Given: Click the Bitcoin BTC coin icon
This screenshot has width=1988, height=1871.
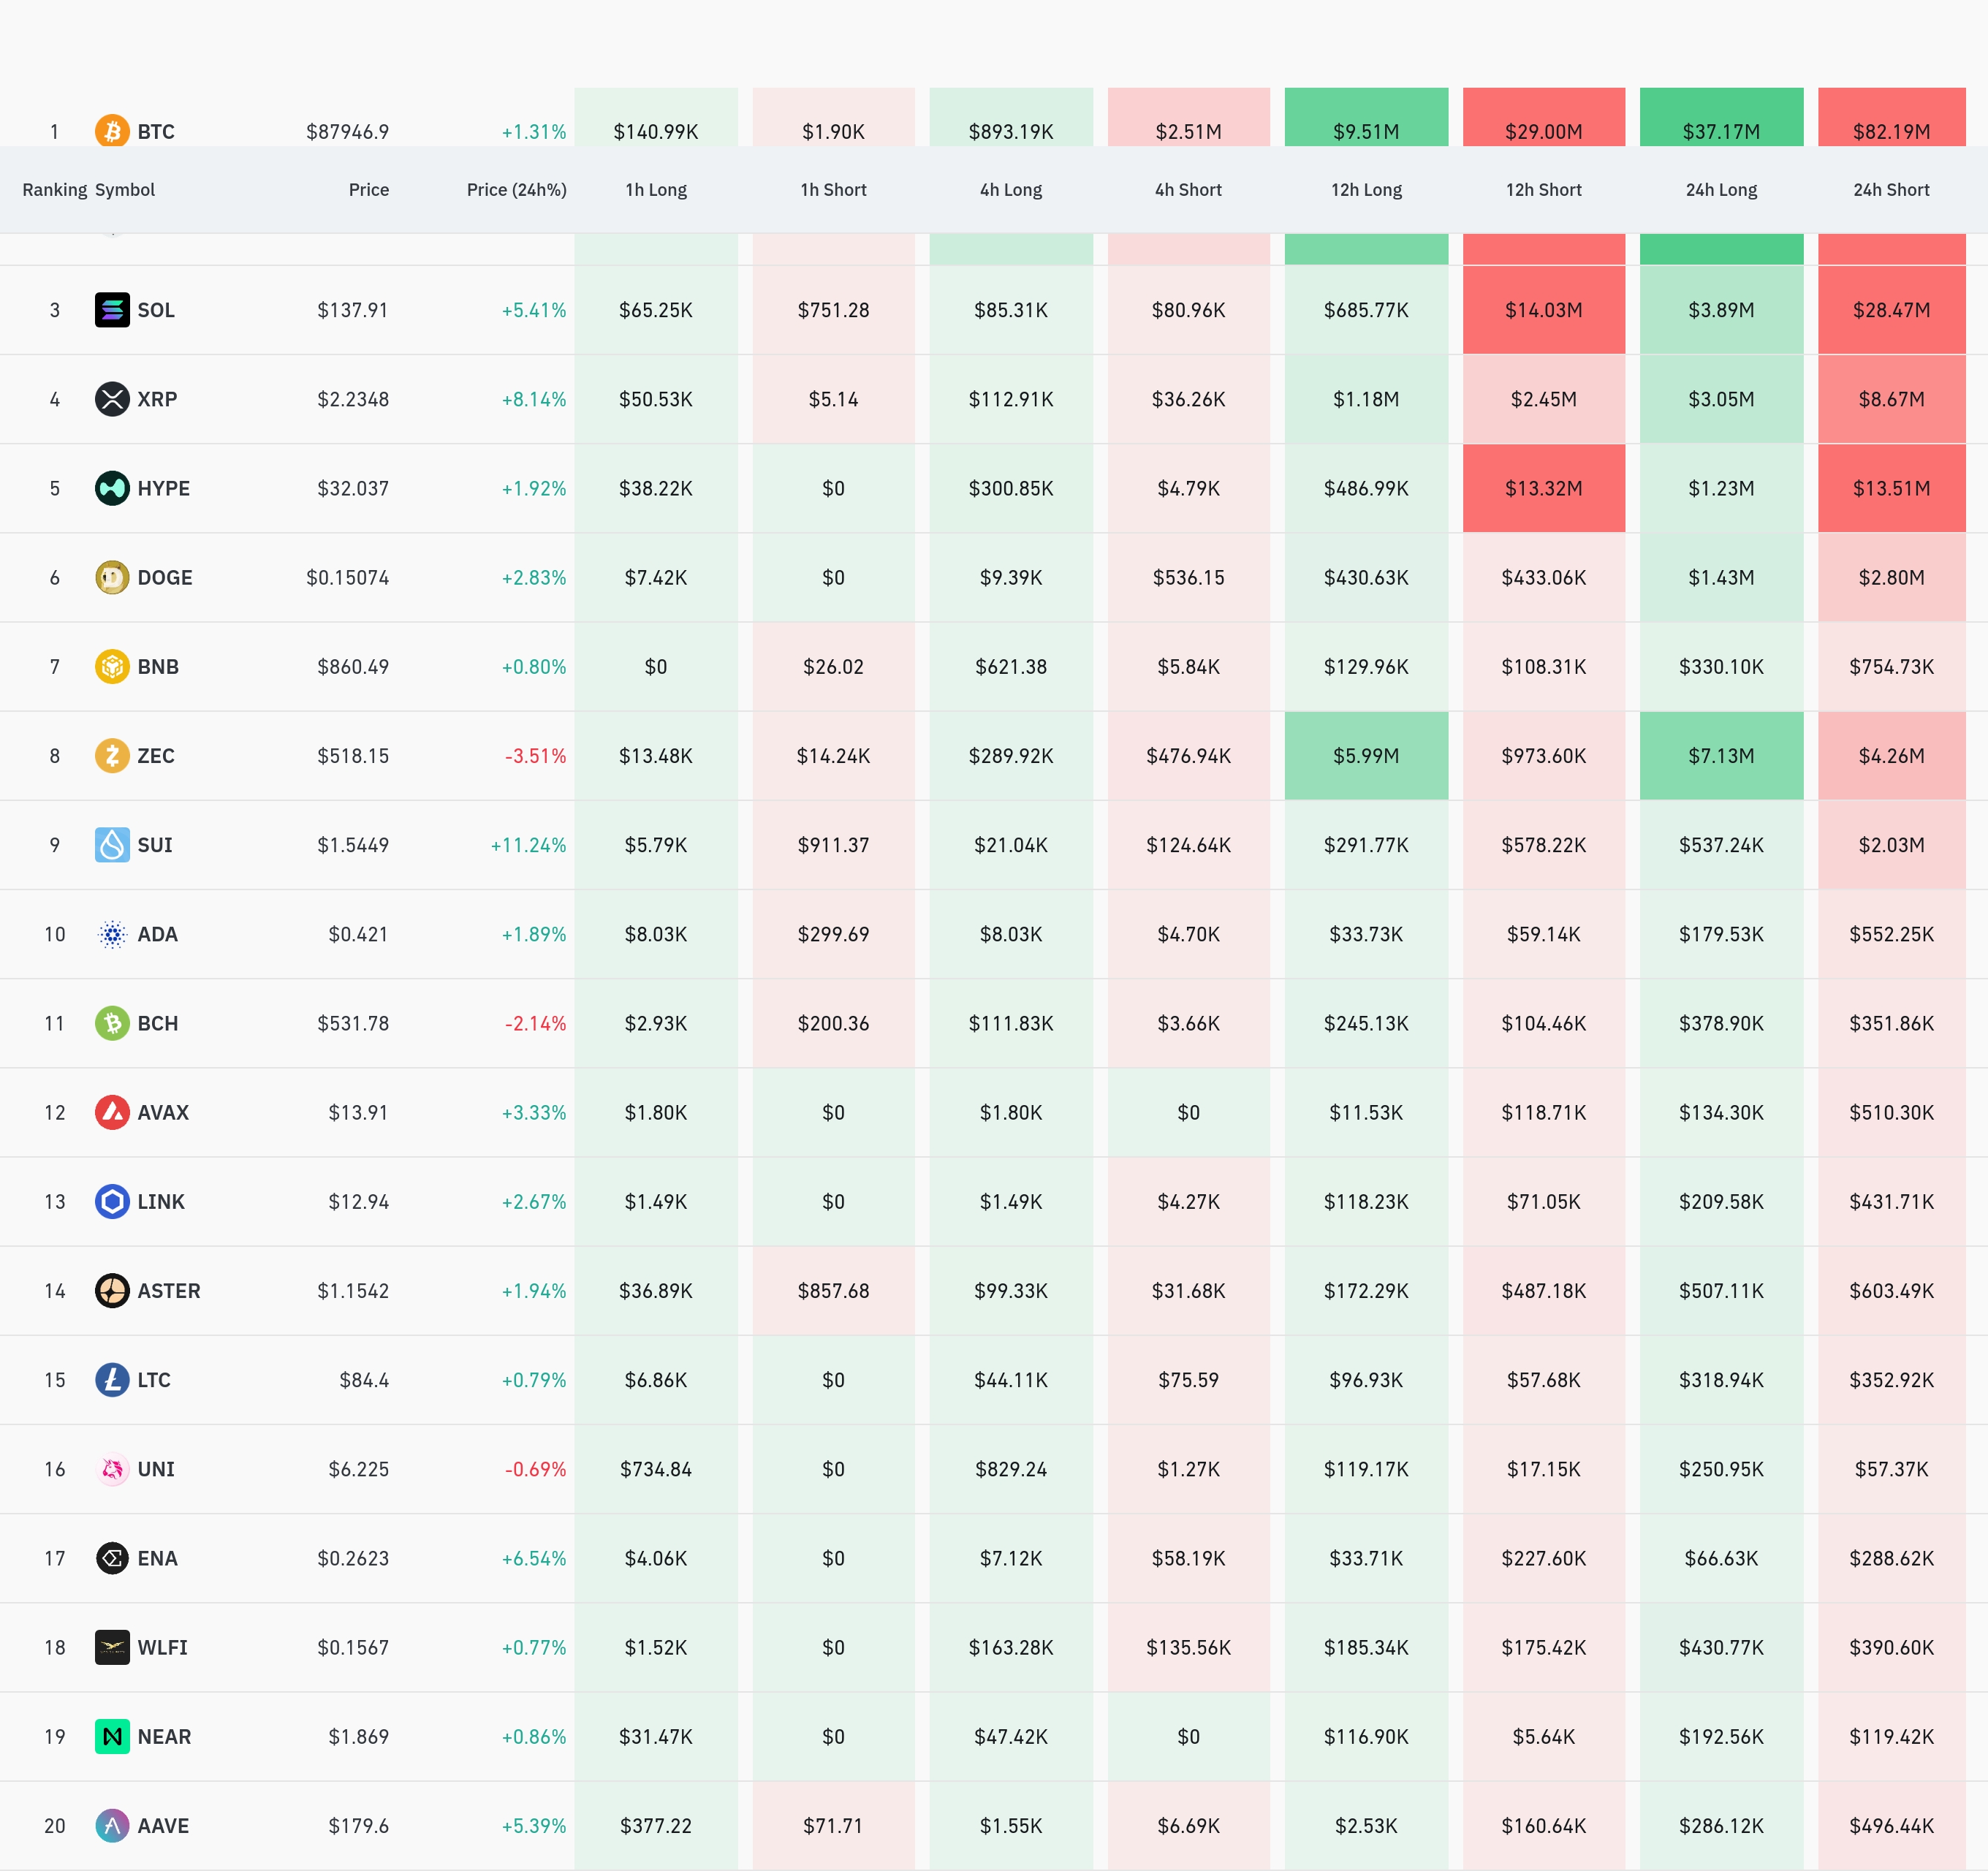Looking at the screenshot, I should [x=112, y=131].
